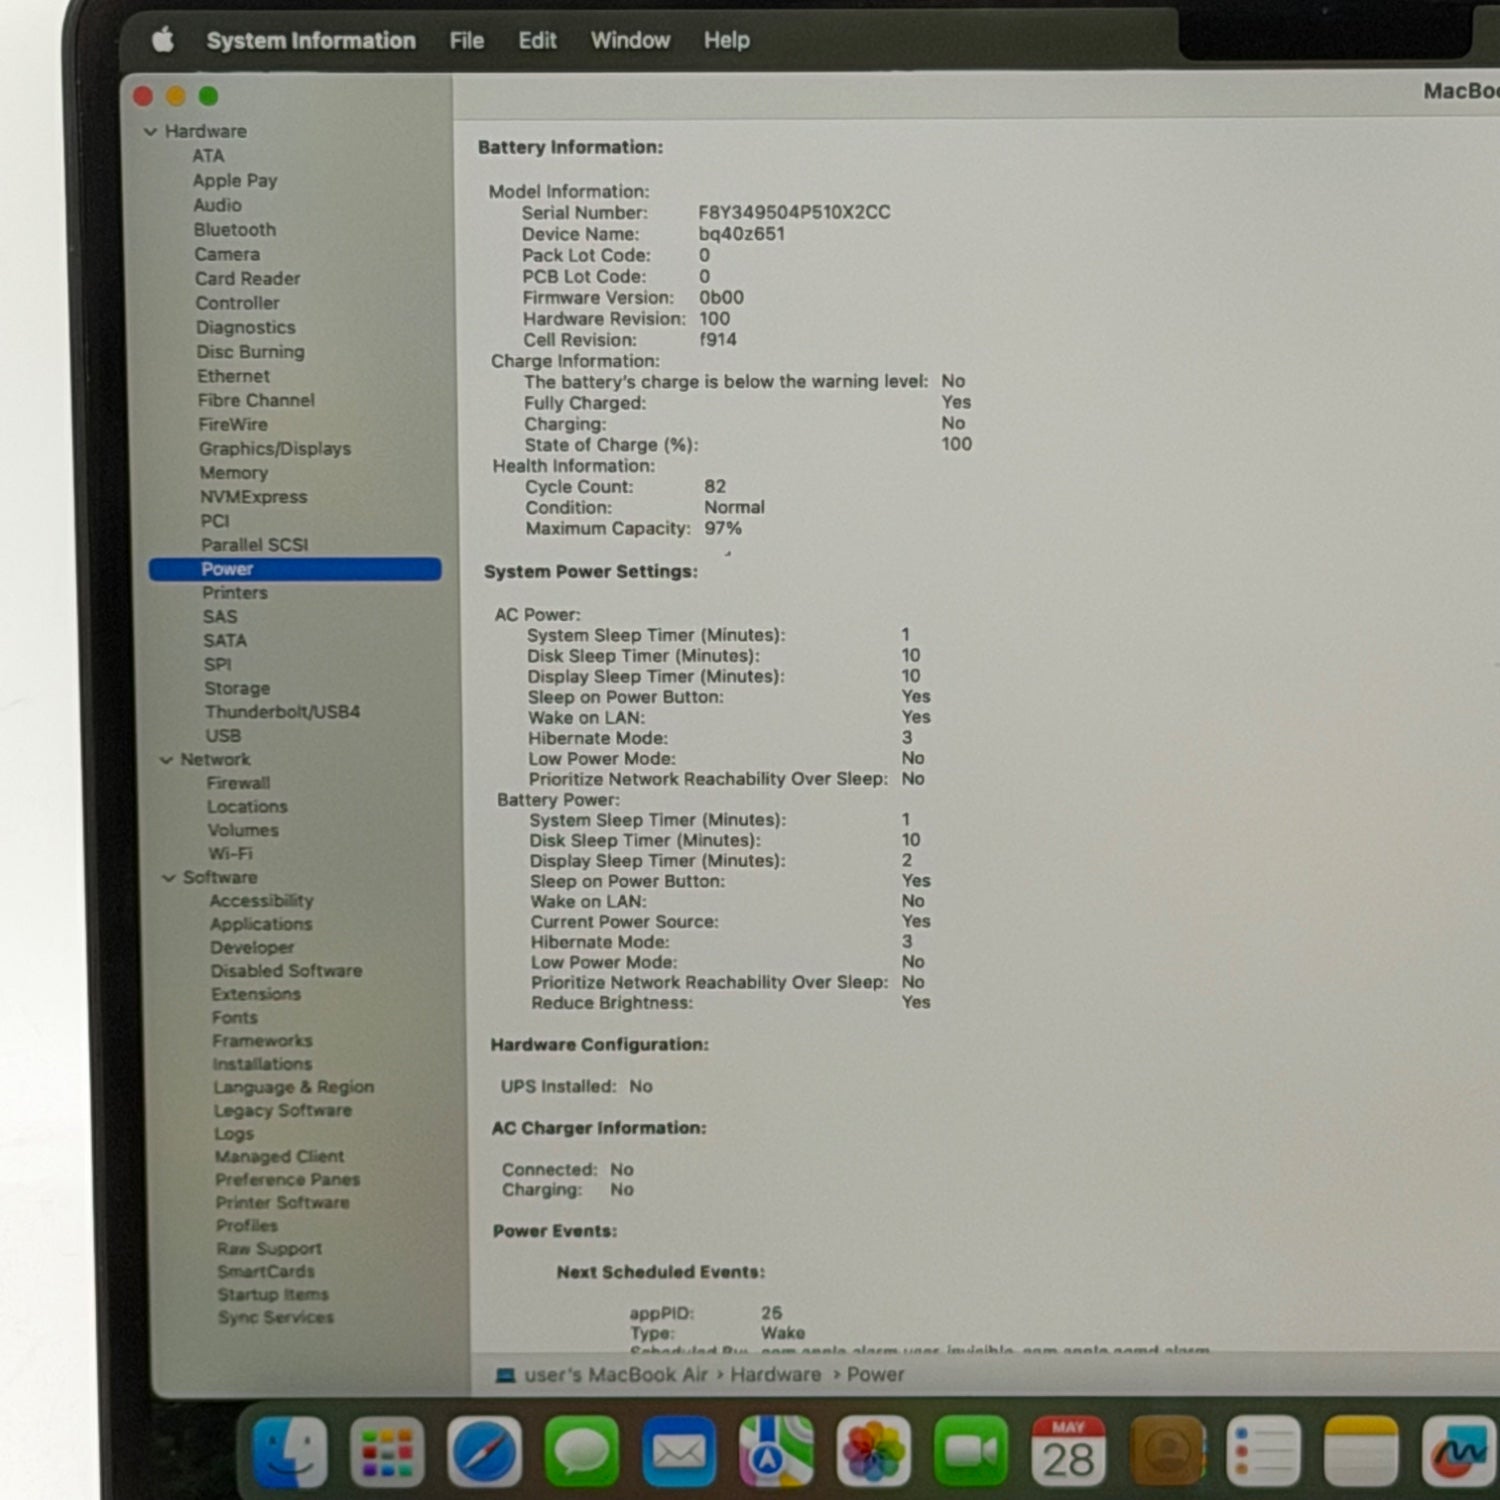The image size is (1500, 1500).
Task: Open Finder from the Dock
Action: (290, 1451)
